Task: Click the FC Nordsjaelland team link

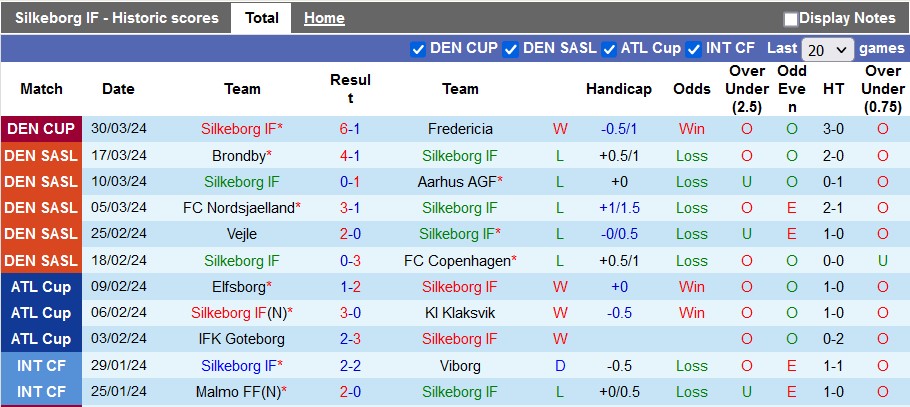Action: point(238,208)
